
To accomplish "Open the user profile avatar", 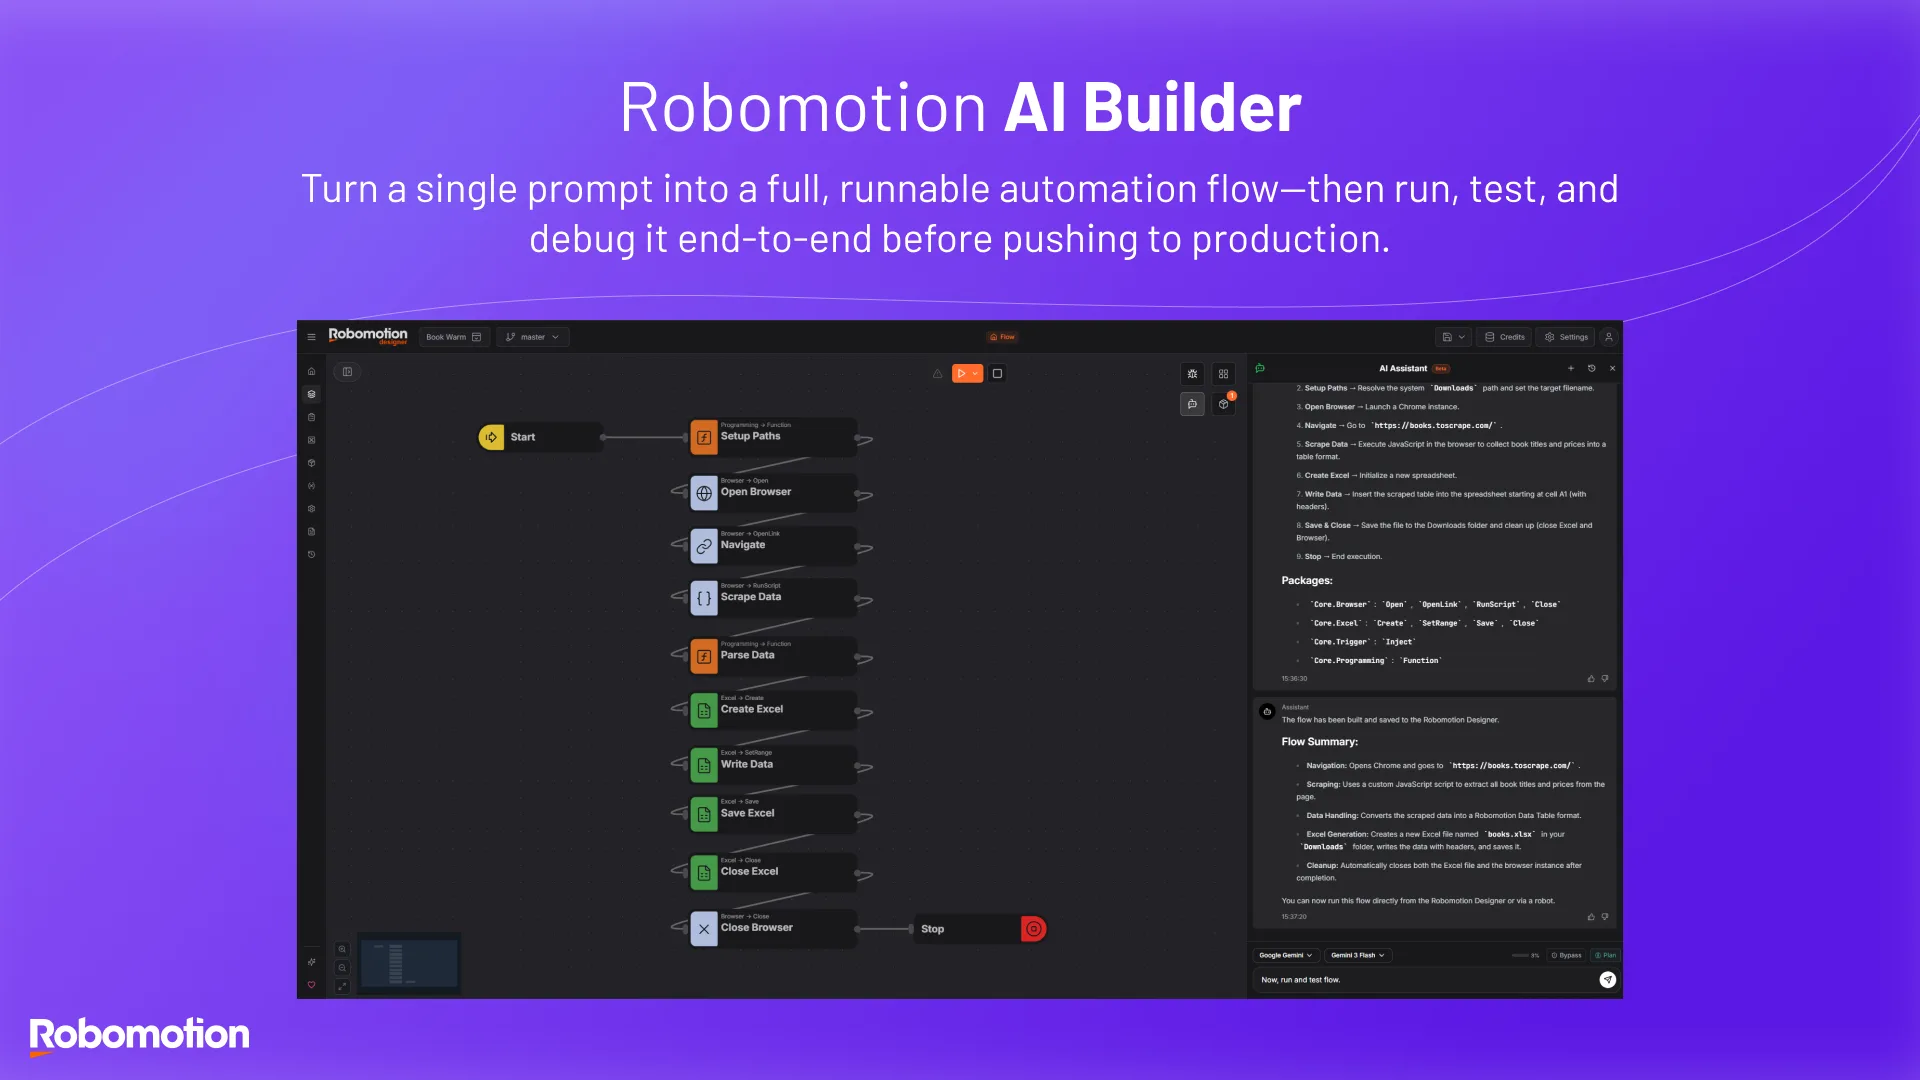I will coord(1608,337).
